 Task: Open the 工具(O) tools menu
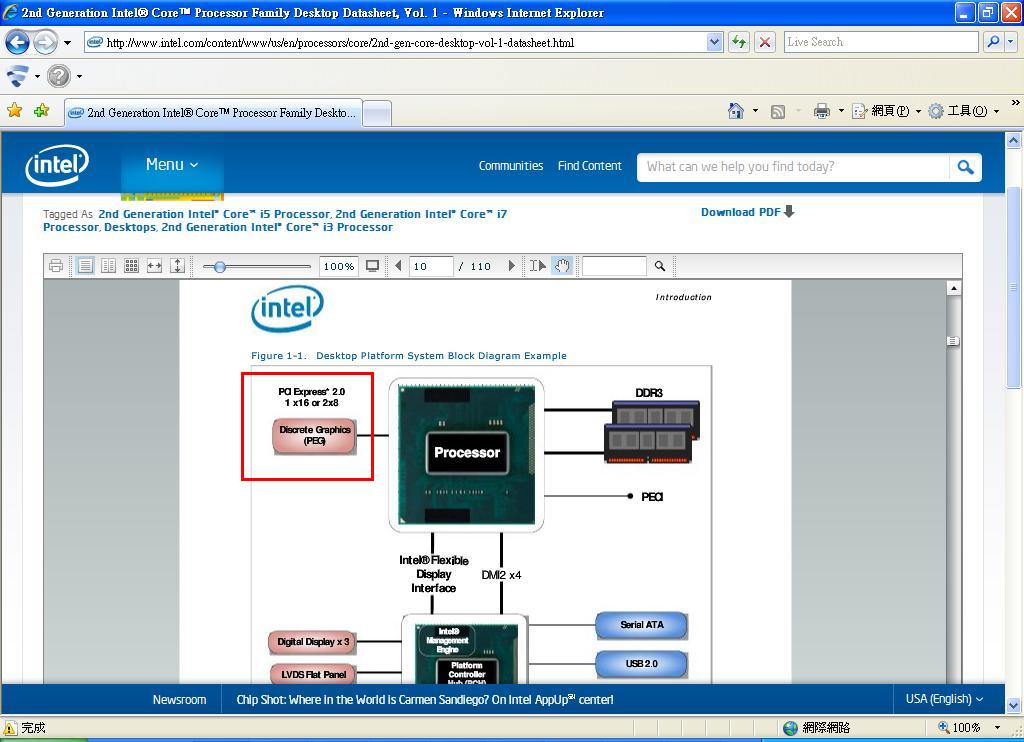[x=963, y=111]
